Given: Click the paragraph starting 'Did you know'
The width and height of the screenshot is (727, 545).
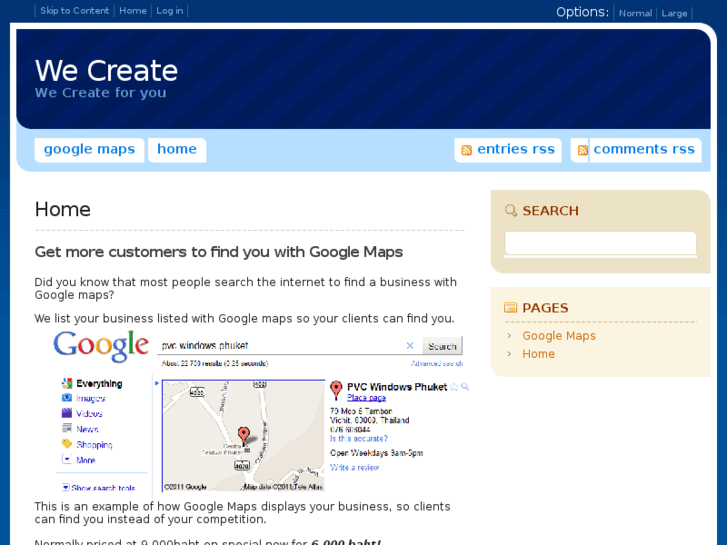Looking at the screenshot, I should point(246,289).
